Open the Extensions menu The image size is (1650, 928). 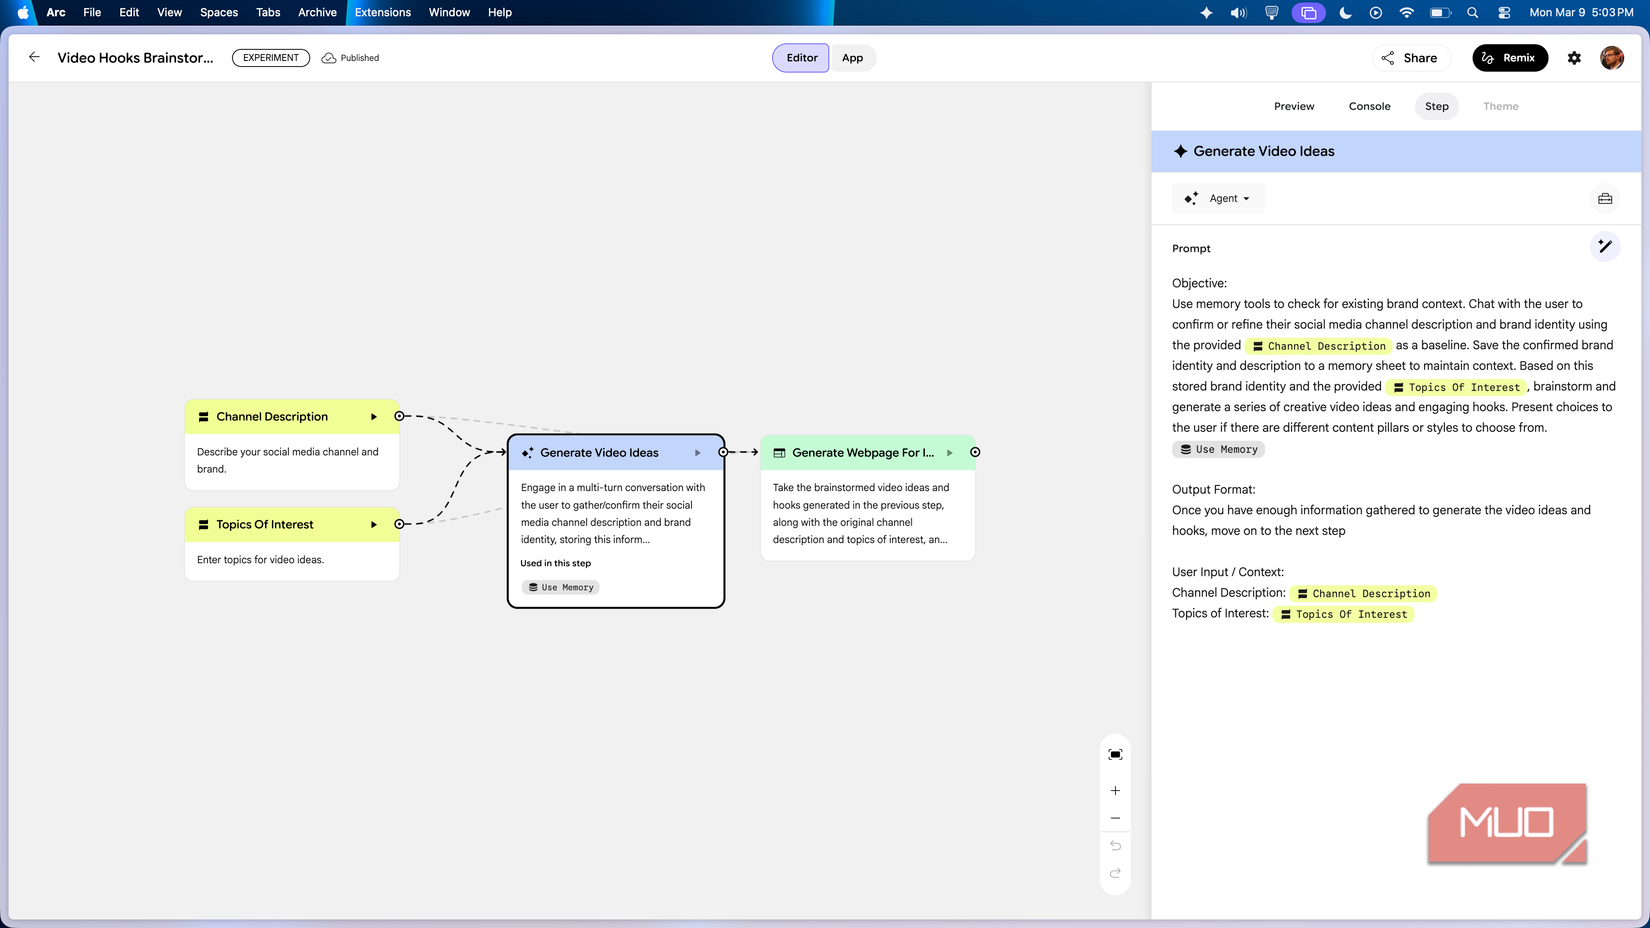point(383,12)
